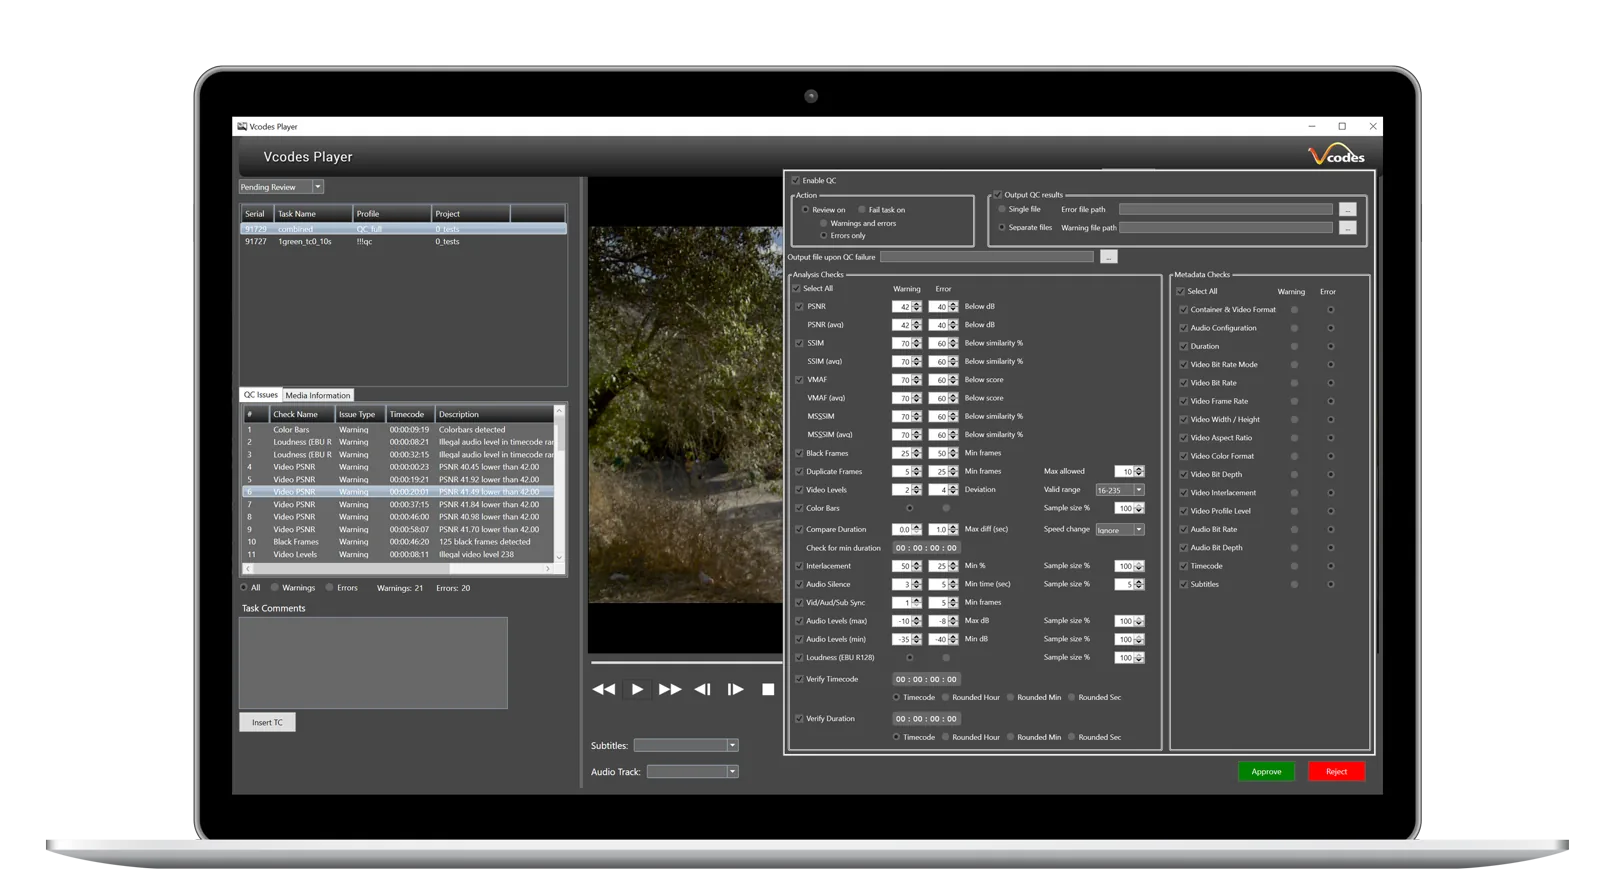This screenshot has width=1600, height=894.
Task: Click the QC issues list scroll-left arrow
Action: pyautogui.click(x=248, y=569)
